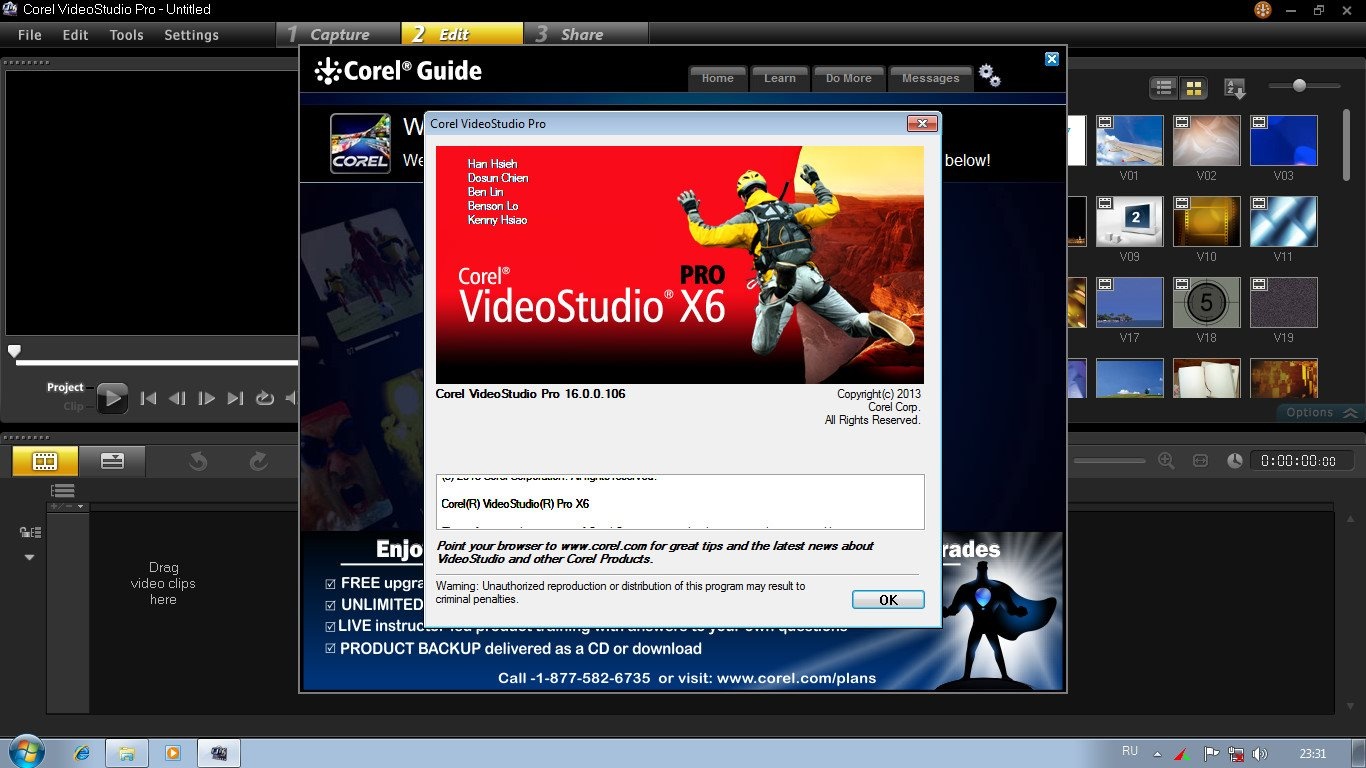Toggle the lock tracks ripple editing icon
This screenshot has width=1366, height=768.
tap(30, 532)
